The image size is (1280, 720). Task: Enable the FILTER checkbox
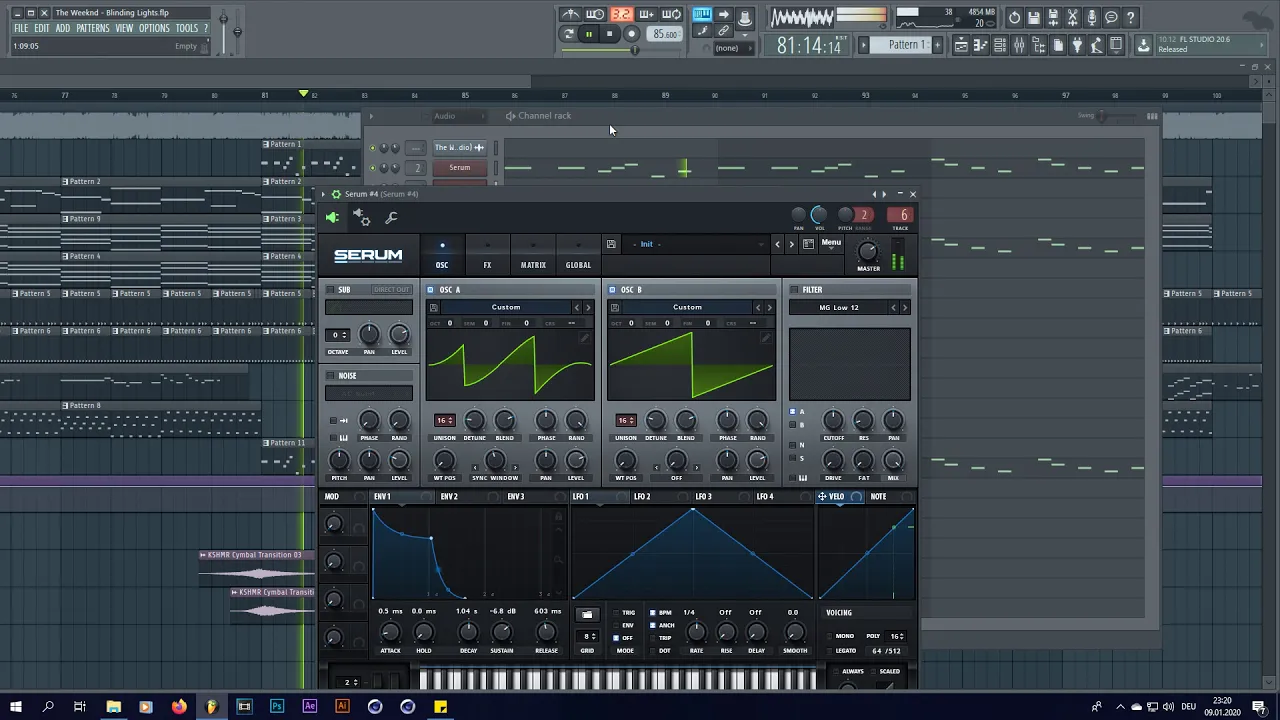click(794, 290)
